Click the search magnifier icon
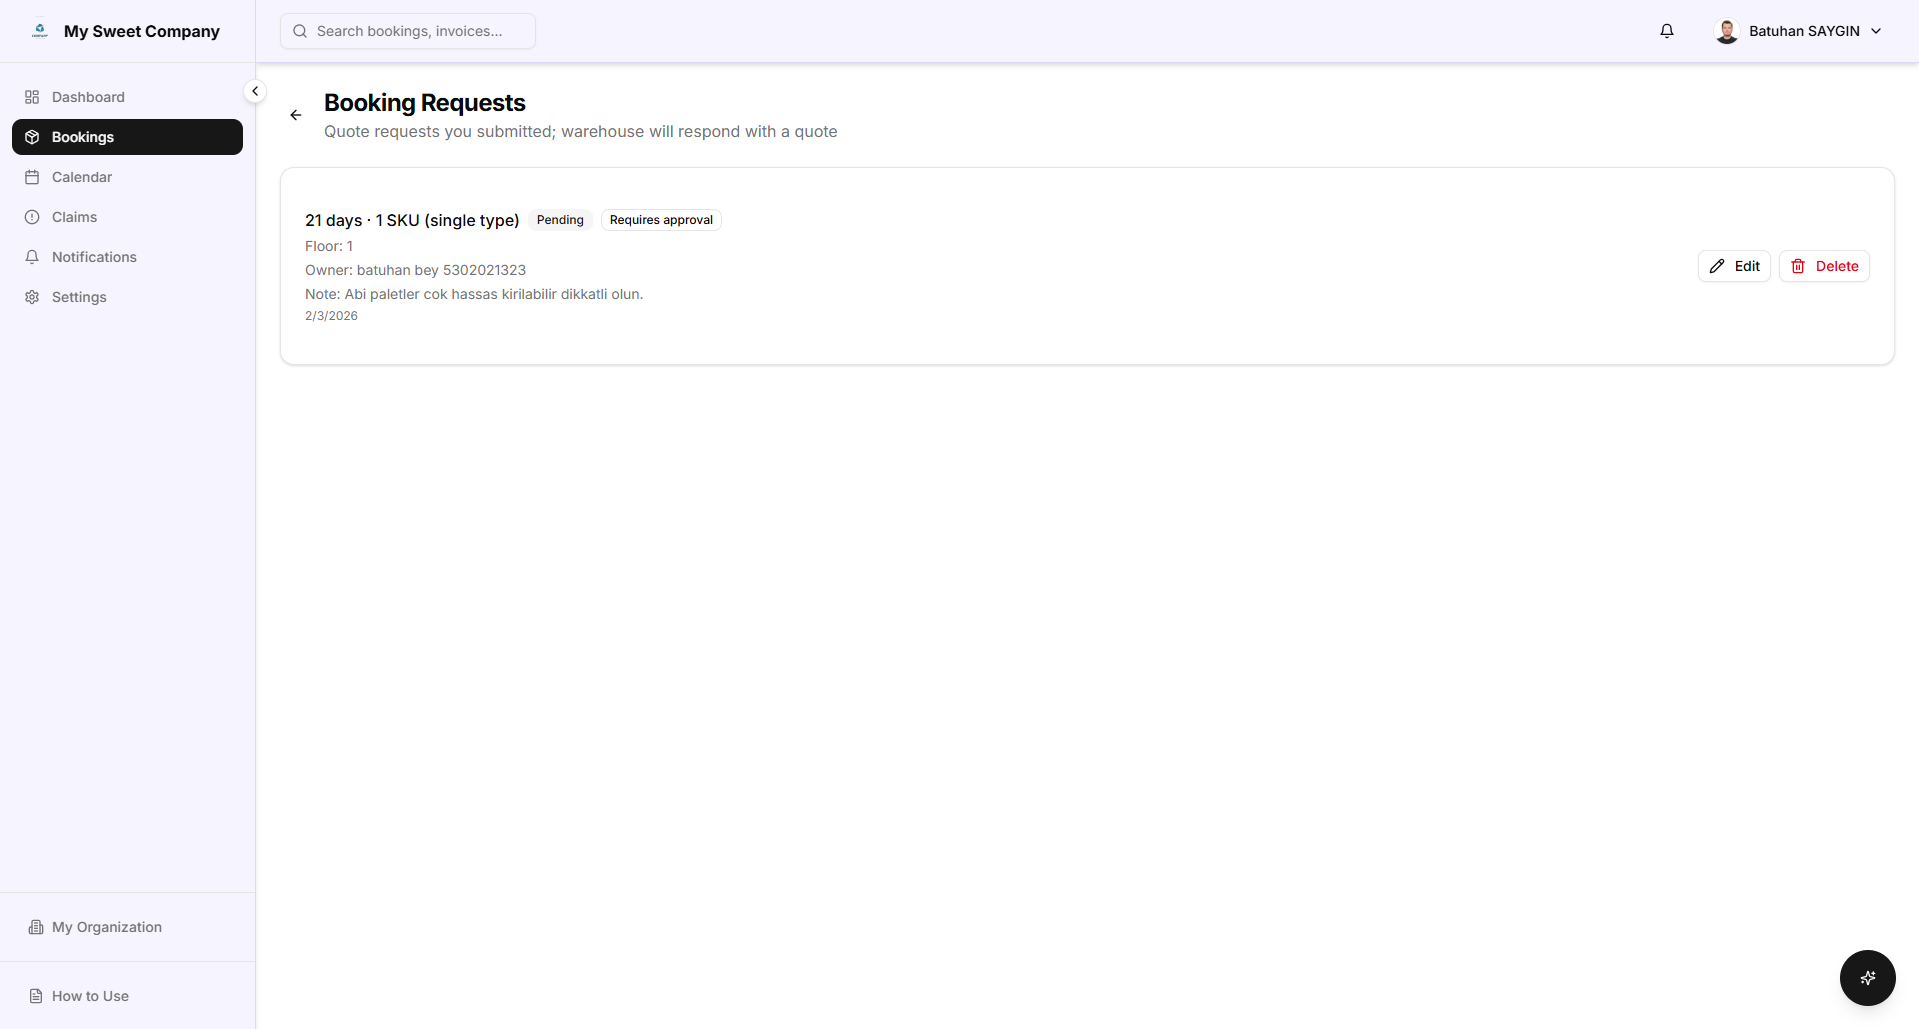Screen dimensions: 1919x1029 tap(300, 31)
